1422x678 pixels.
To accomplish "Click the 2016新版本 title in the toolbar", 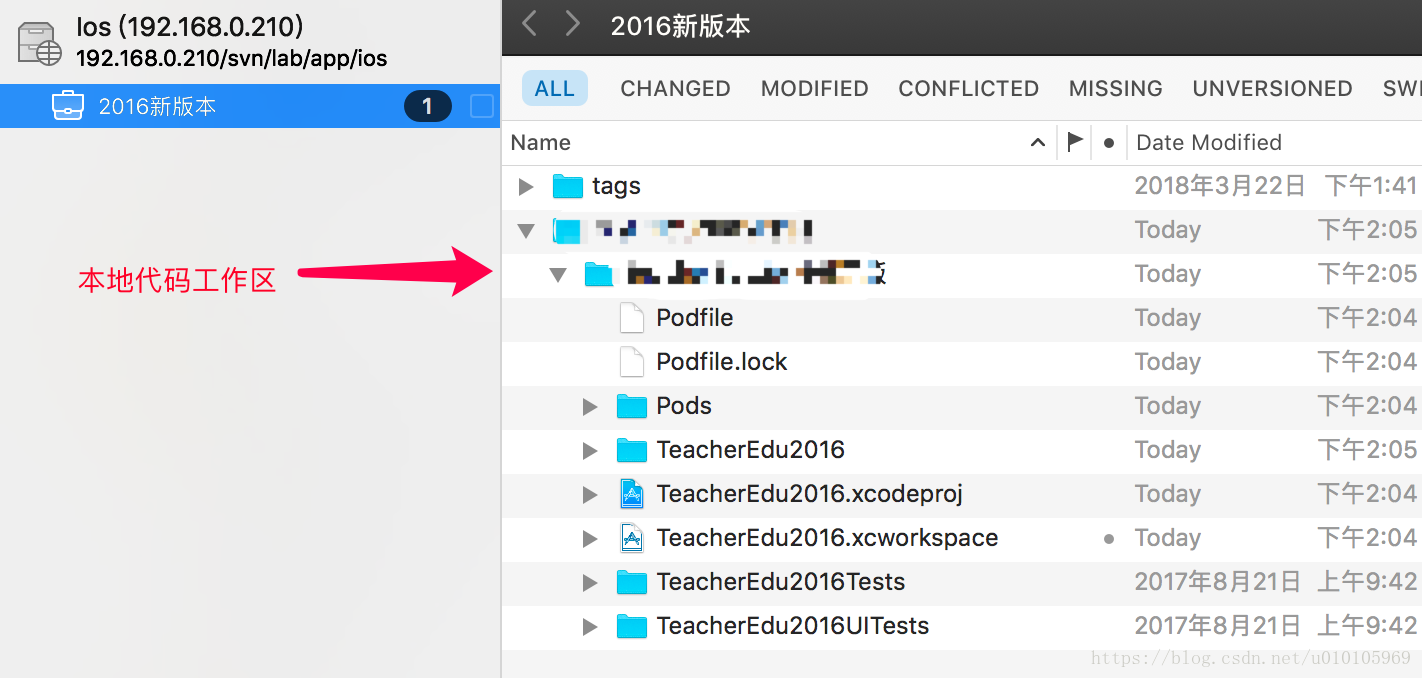I will pyautogui.click(x=681, y=26).
